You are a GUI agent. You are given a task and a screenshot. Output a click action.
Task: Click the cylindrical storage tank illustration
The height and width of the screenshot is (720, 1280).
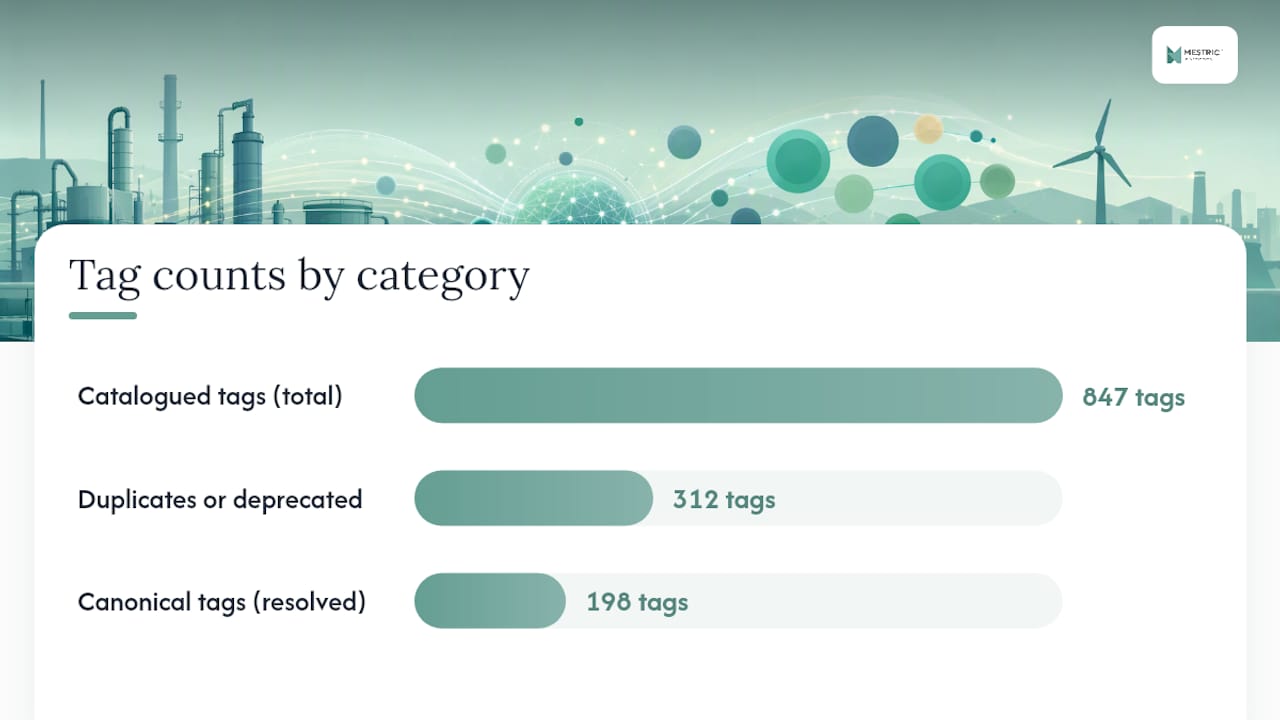337,211
